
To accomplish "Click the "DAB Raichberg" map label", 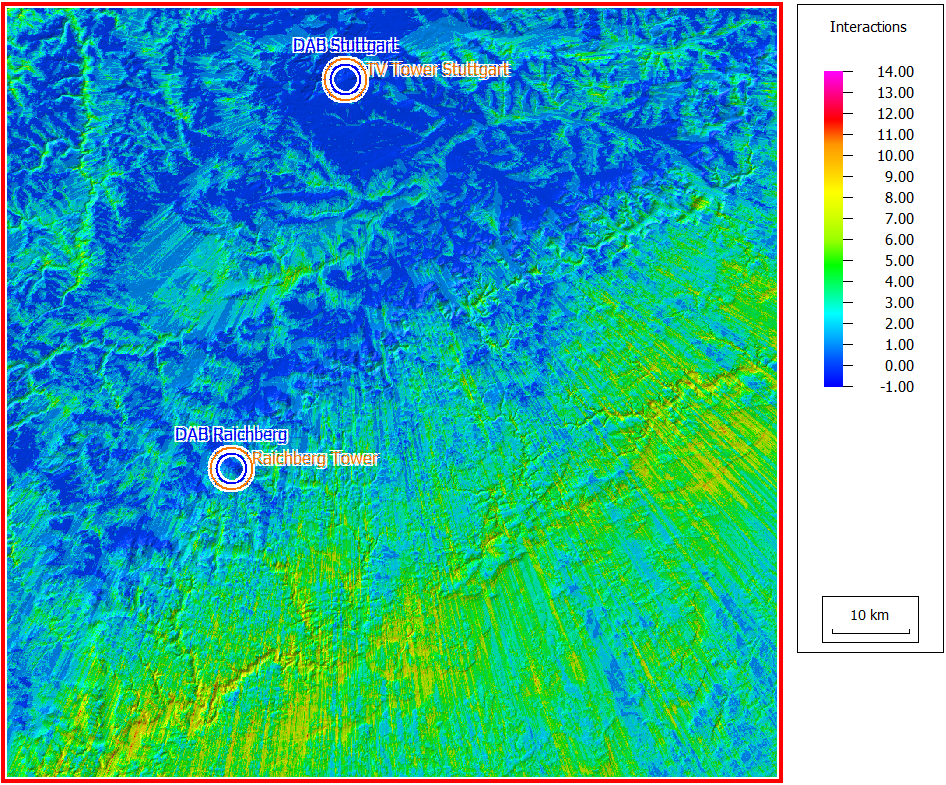I will [231, 435].
